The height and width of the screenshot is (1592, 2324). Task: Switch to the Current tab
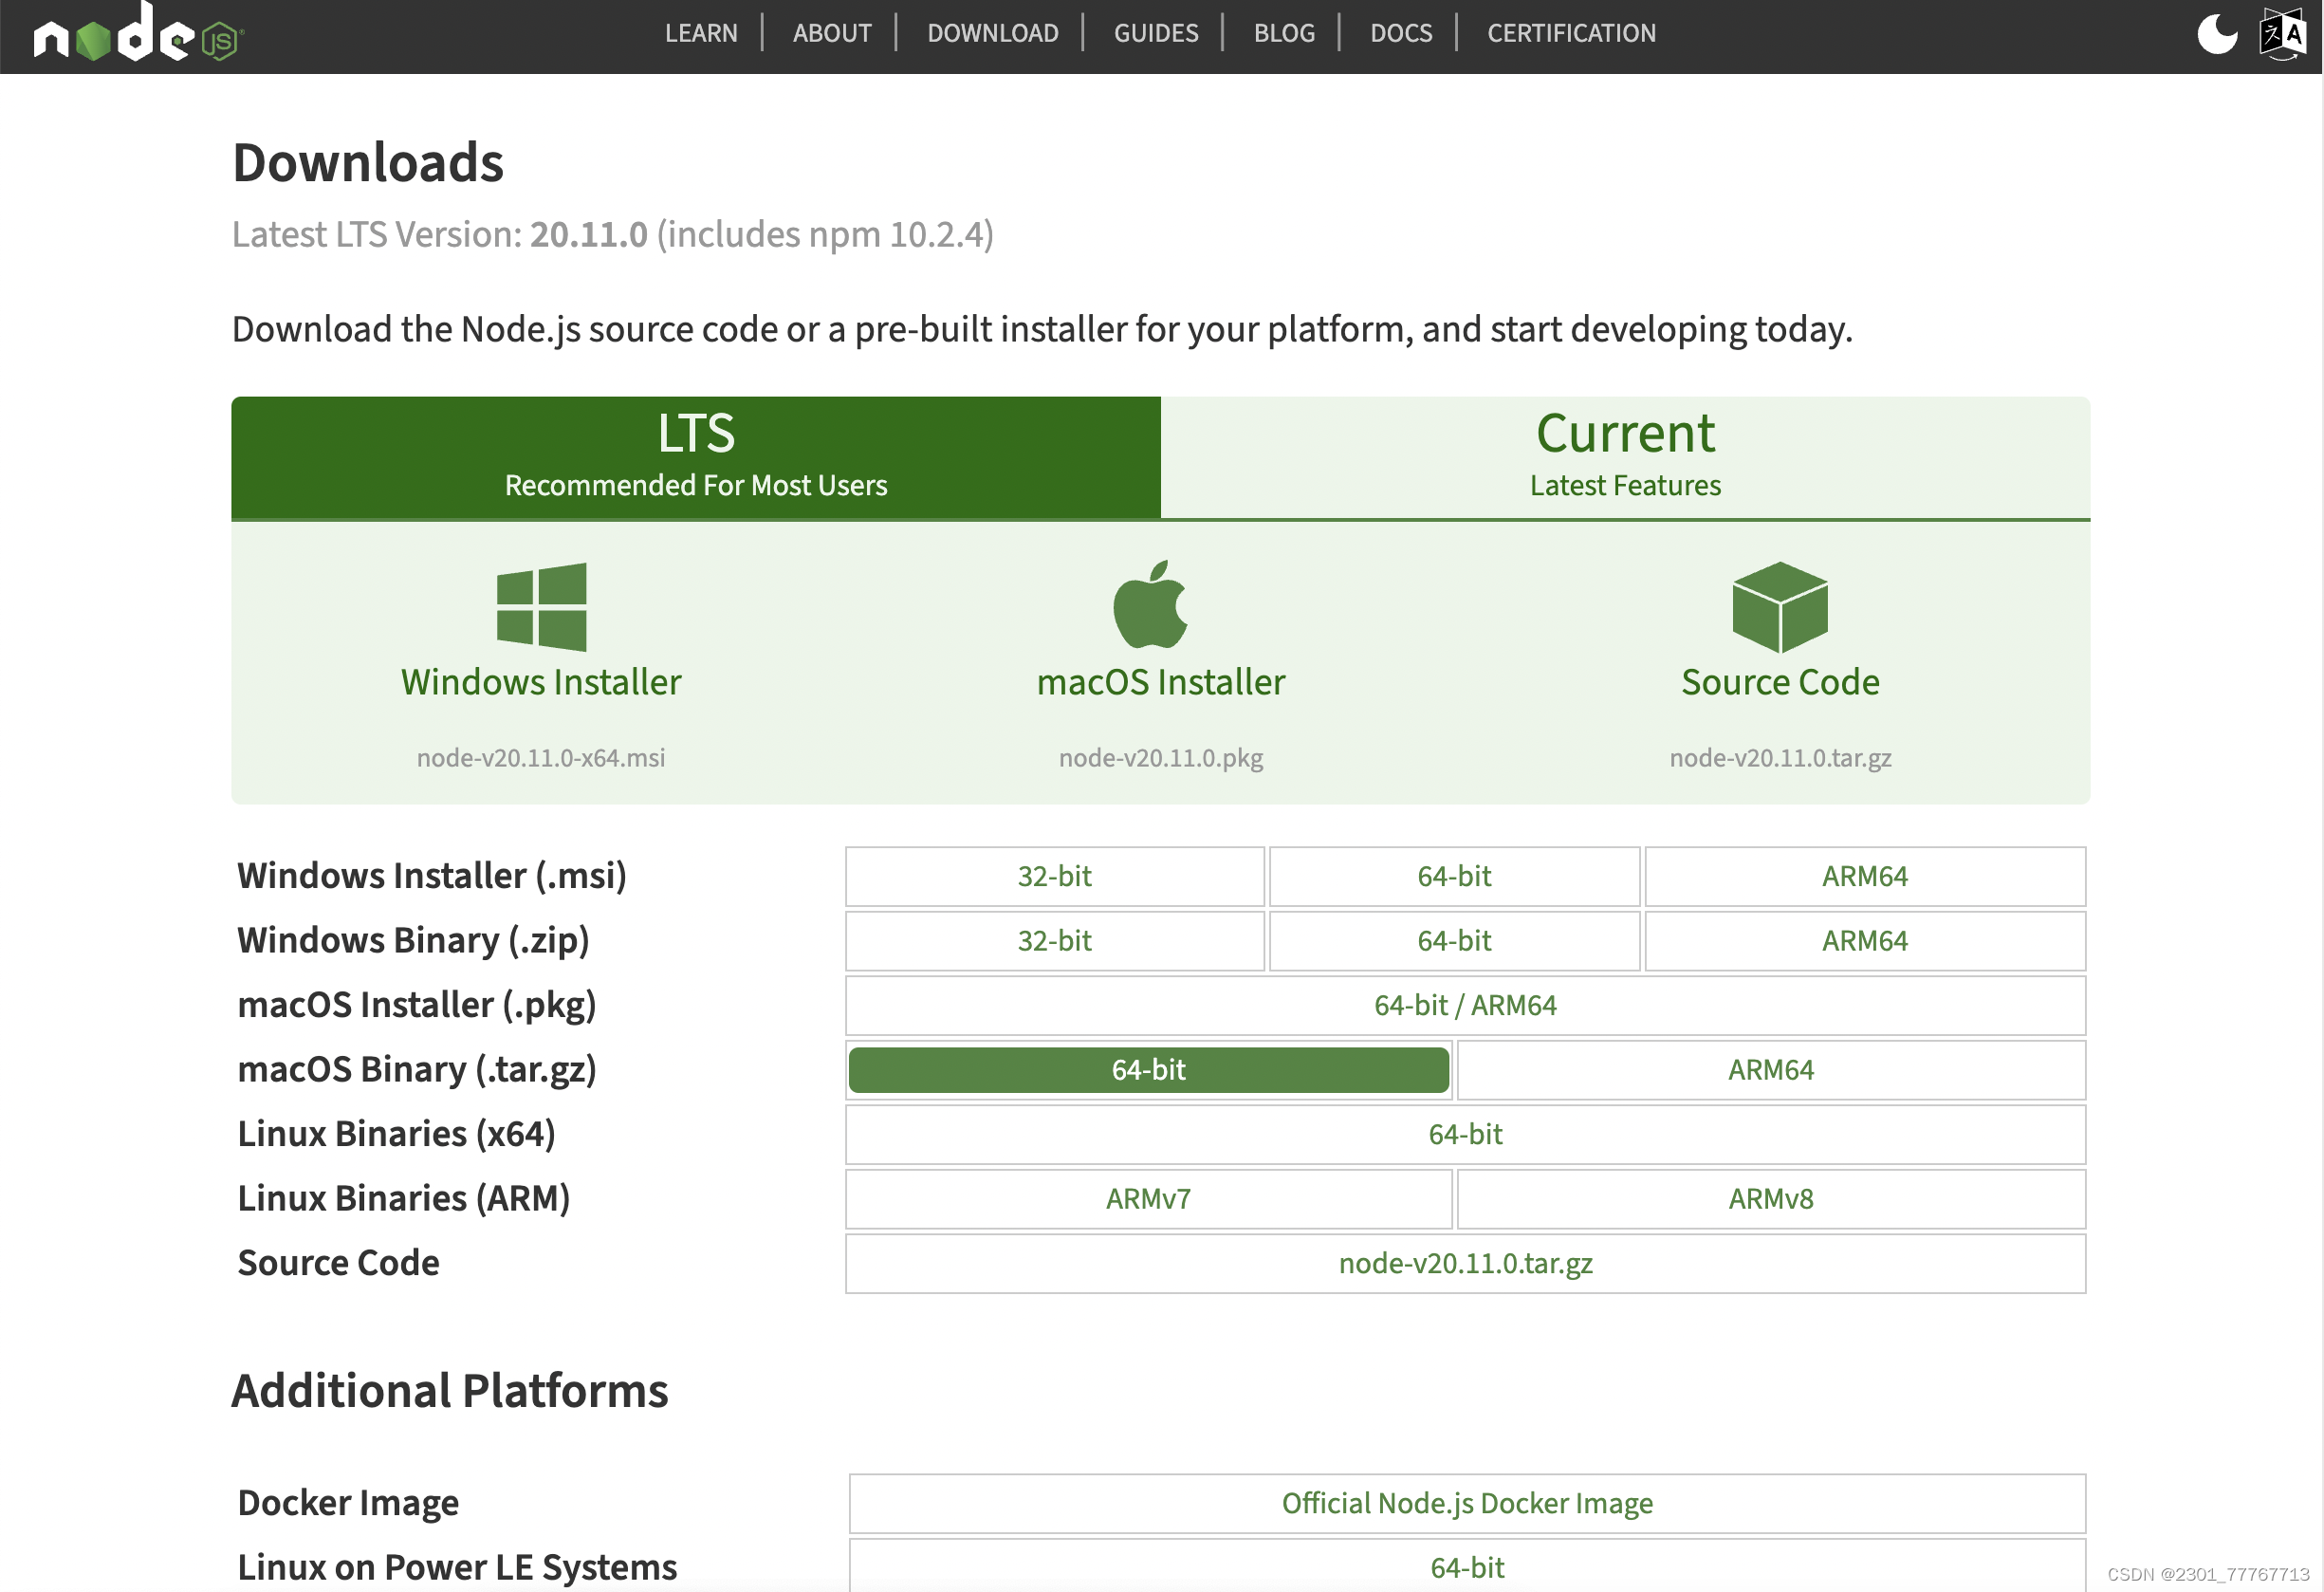(1624, 456)
